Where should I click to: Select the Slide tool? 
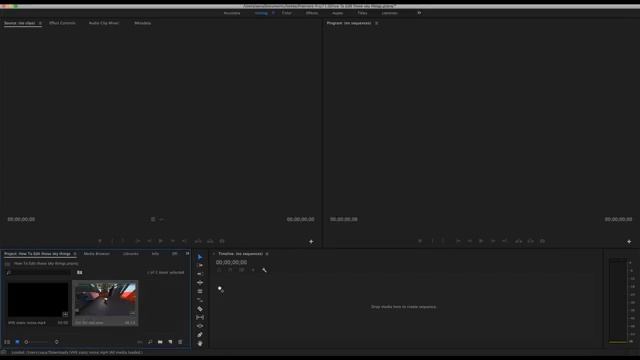tap(200, 326)
